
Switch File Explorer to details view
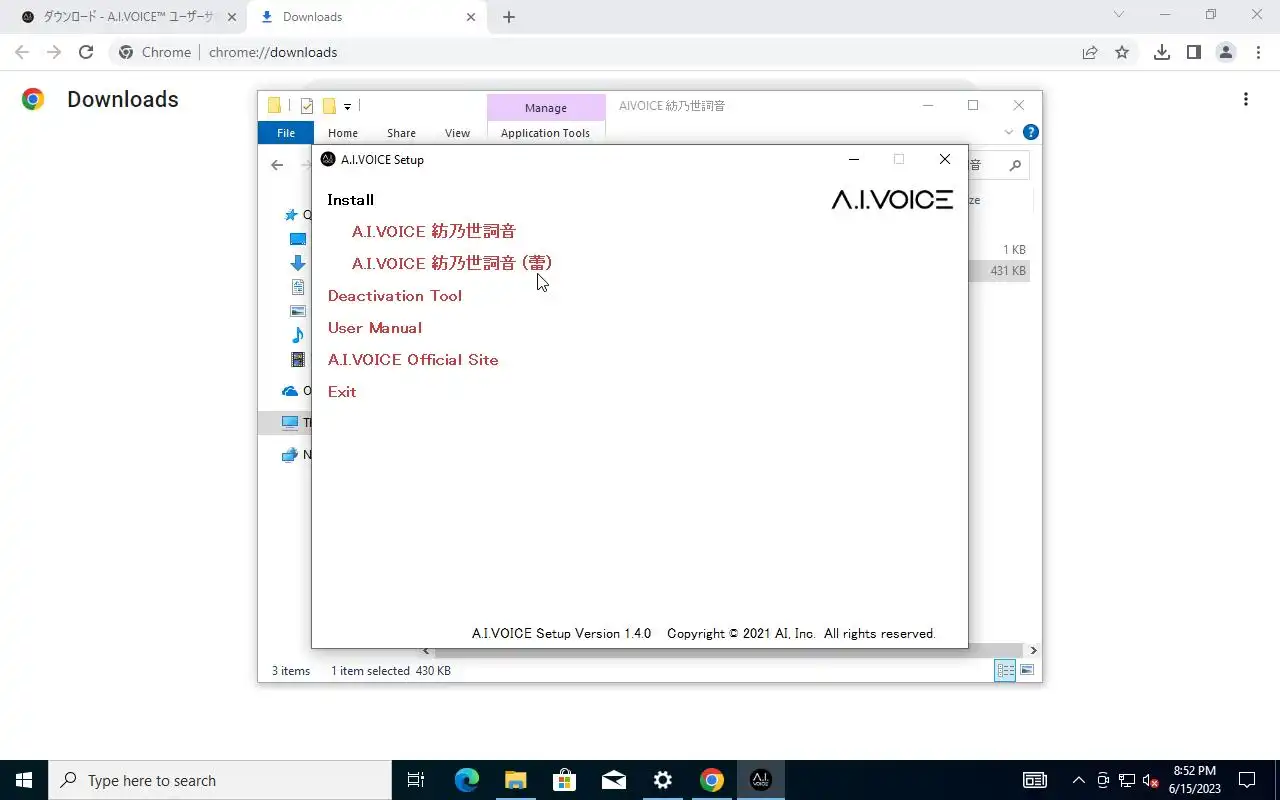(x=1005, y=671)
